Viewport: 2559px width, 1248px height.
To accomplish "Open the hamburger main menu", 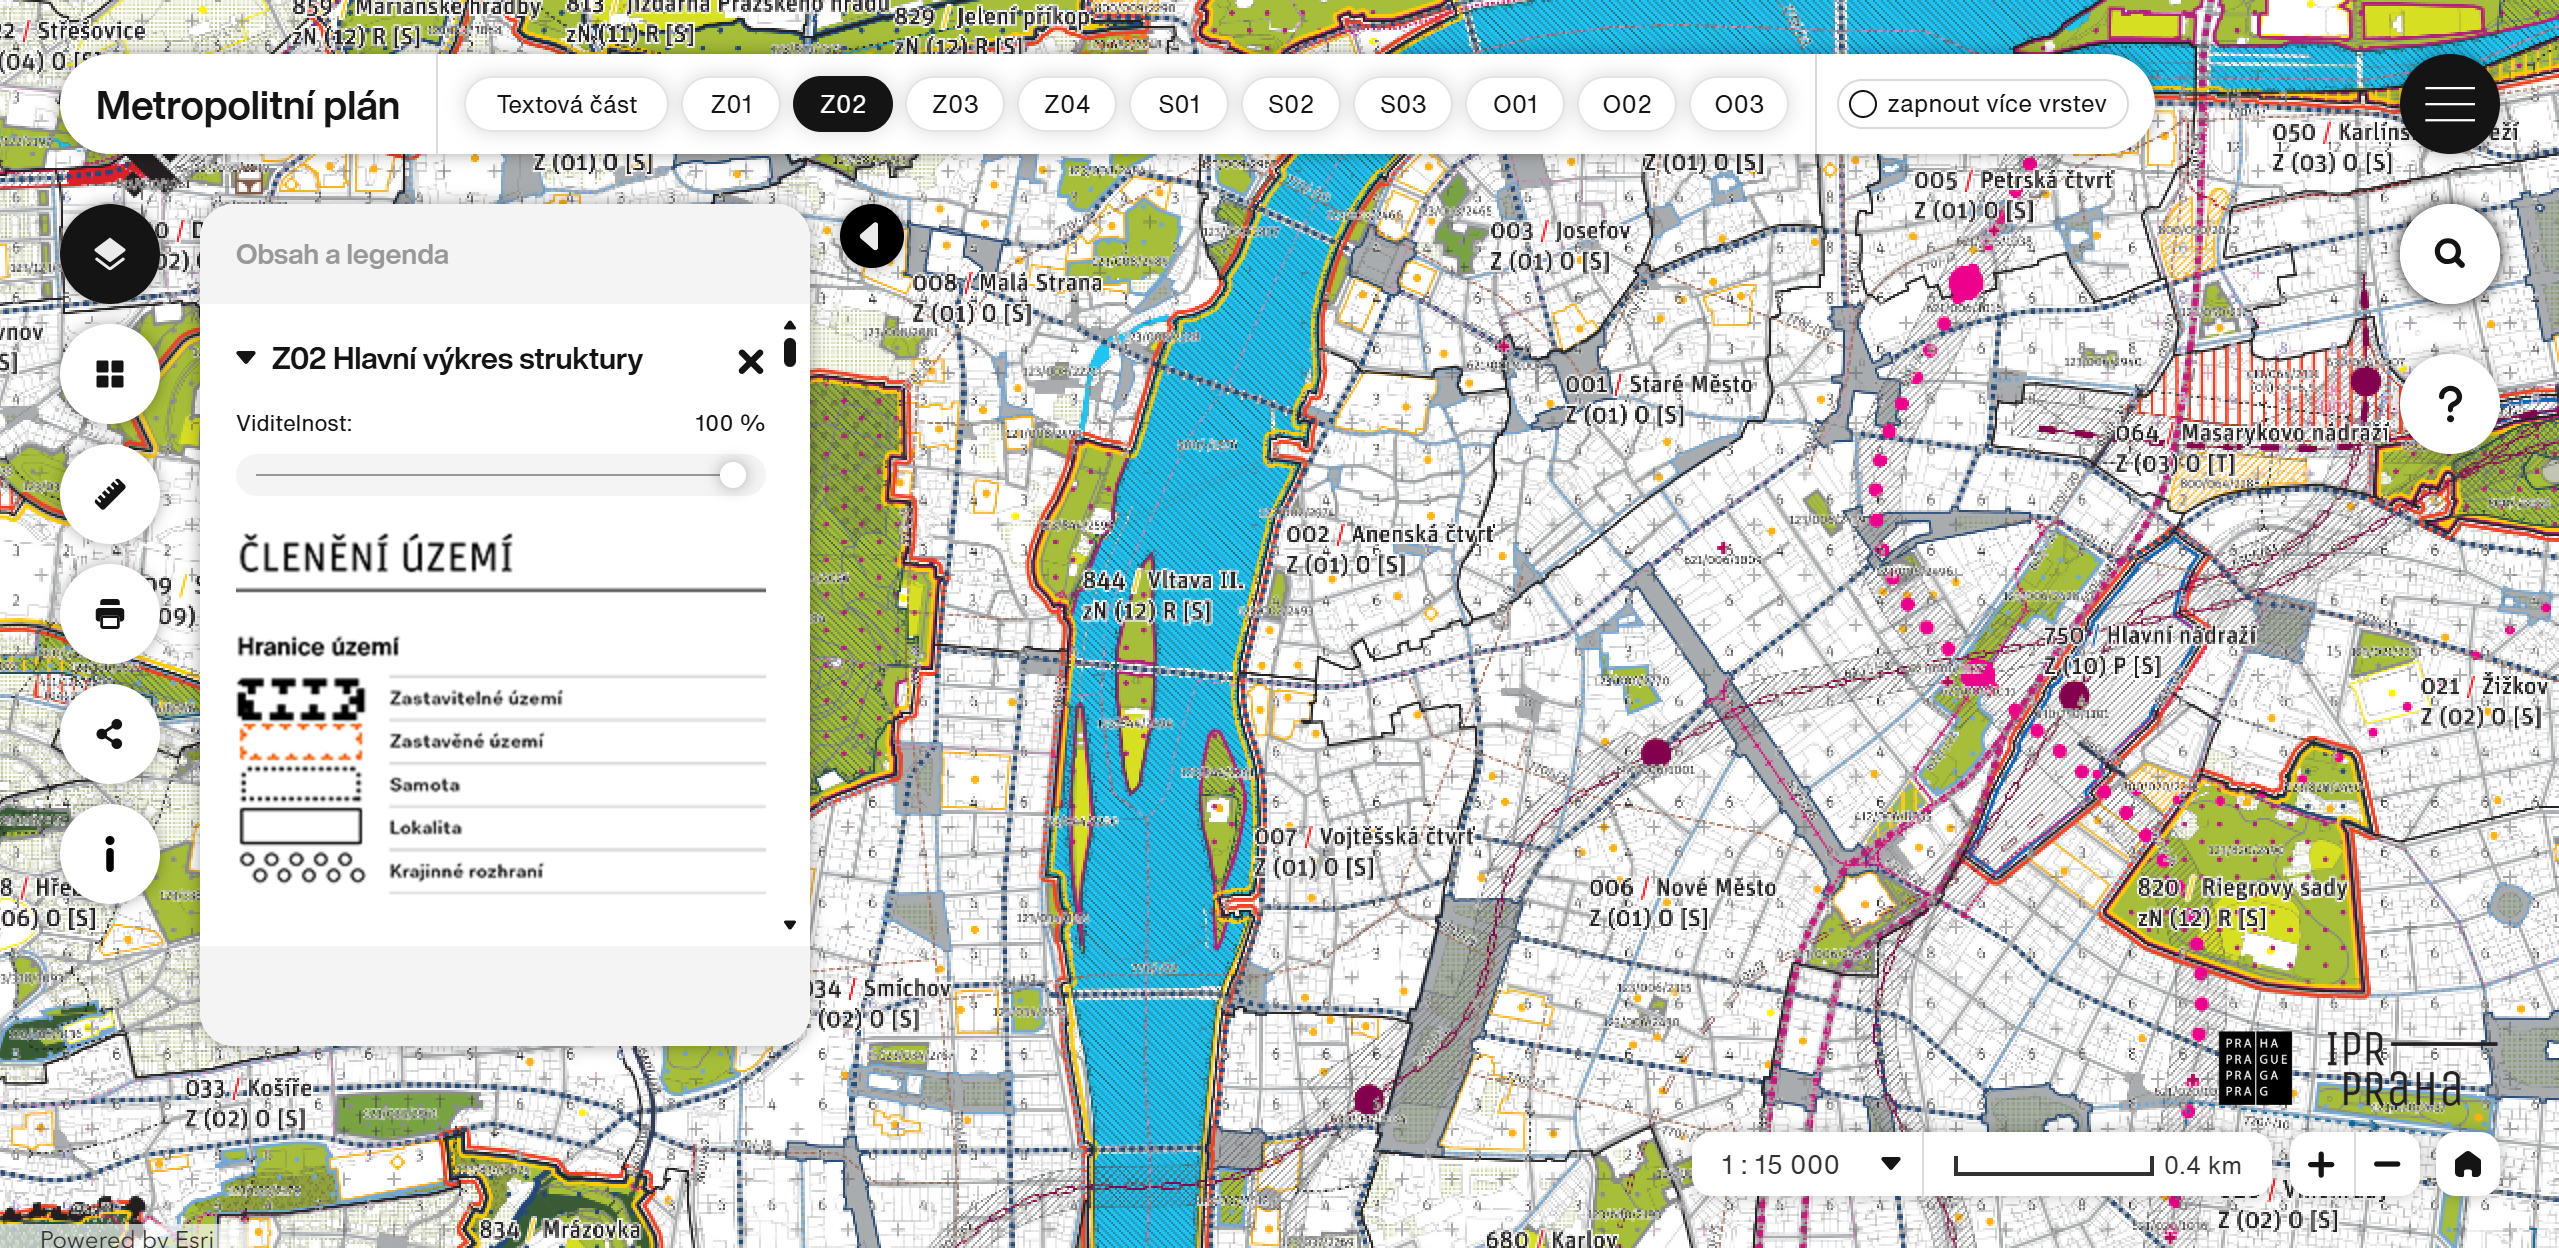I will [2449, 104].
